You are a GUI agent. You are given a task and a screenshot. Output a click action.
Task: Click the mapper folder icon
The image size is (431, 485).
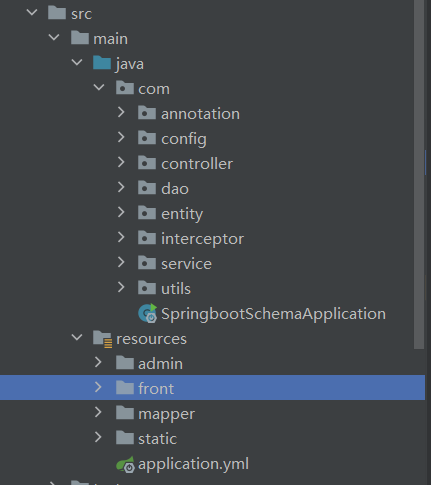click(125, 413)
